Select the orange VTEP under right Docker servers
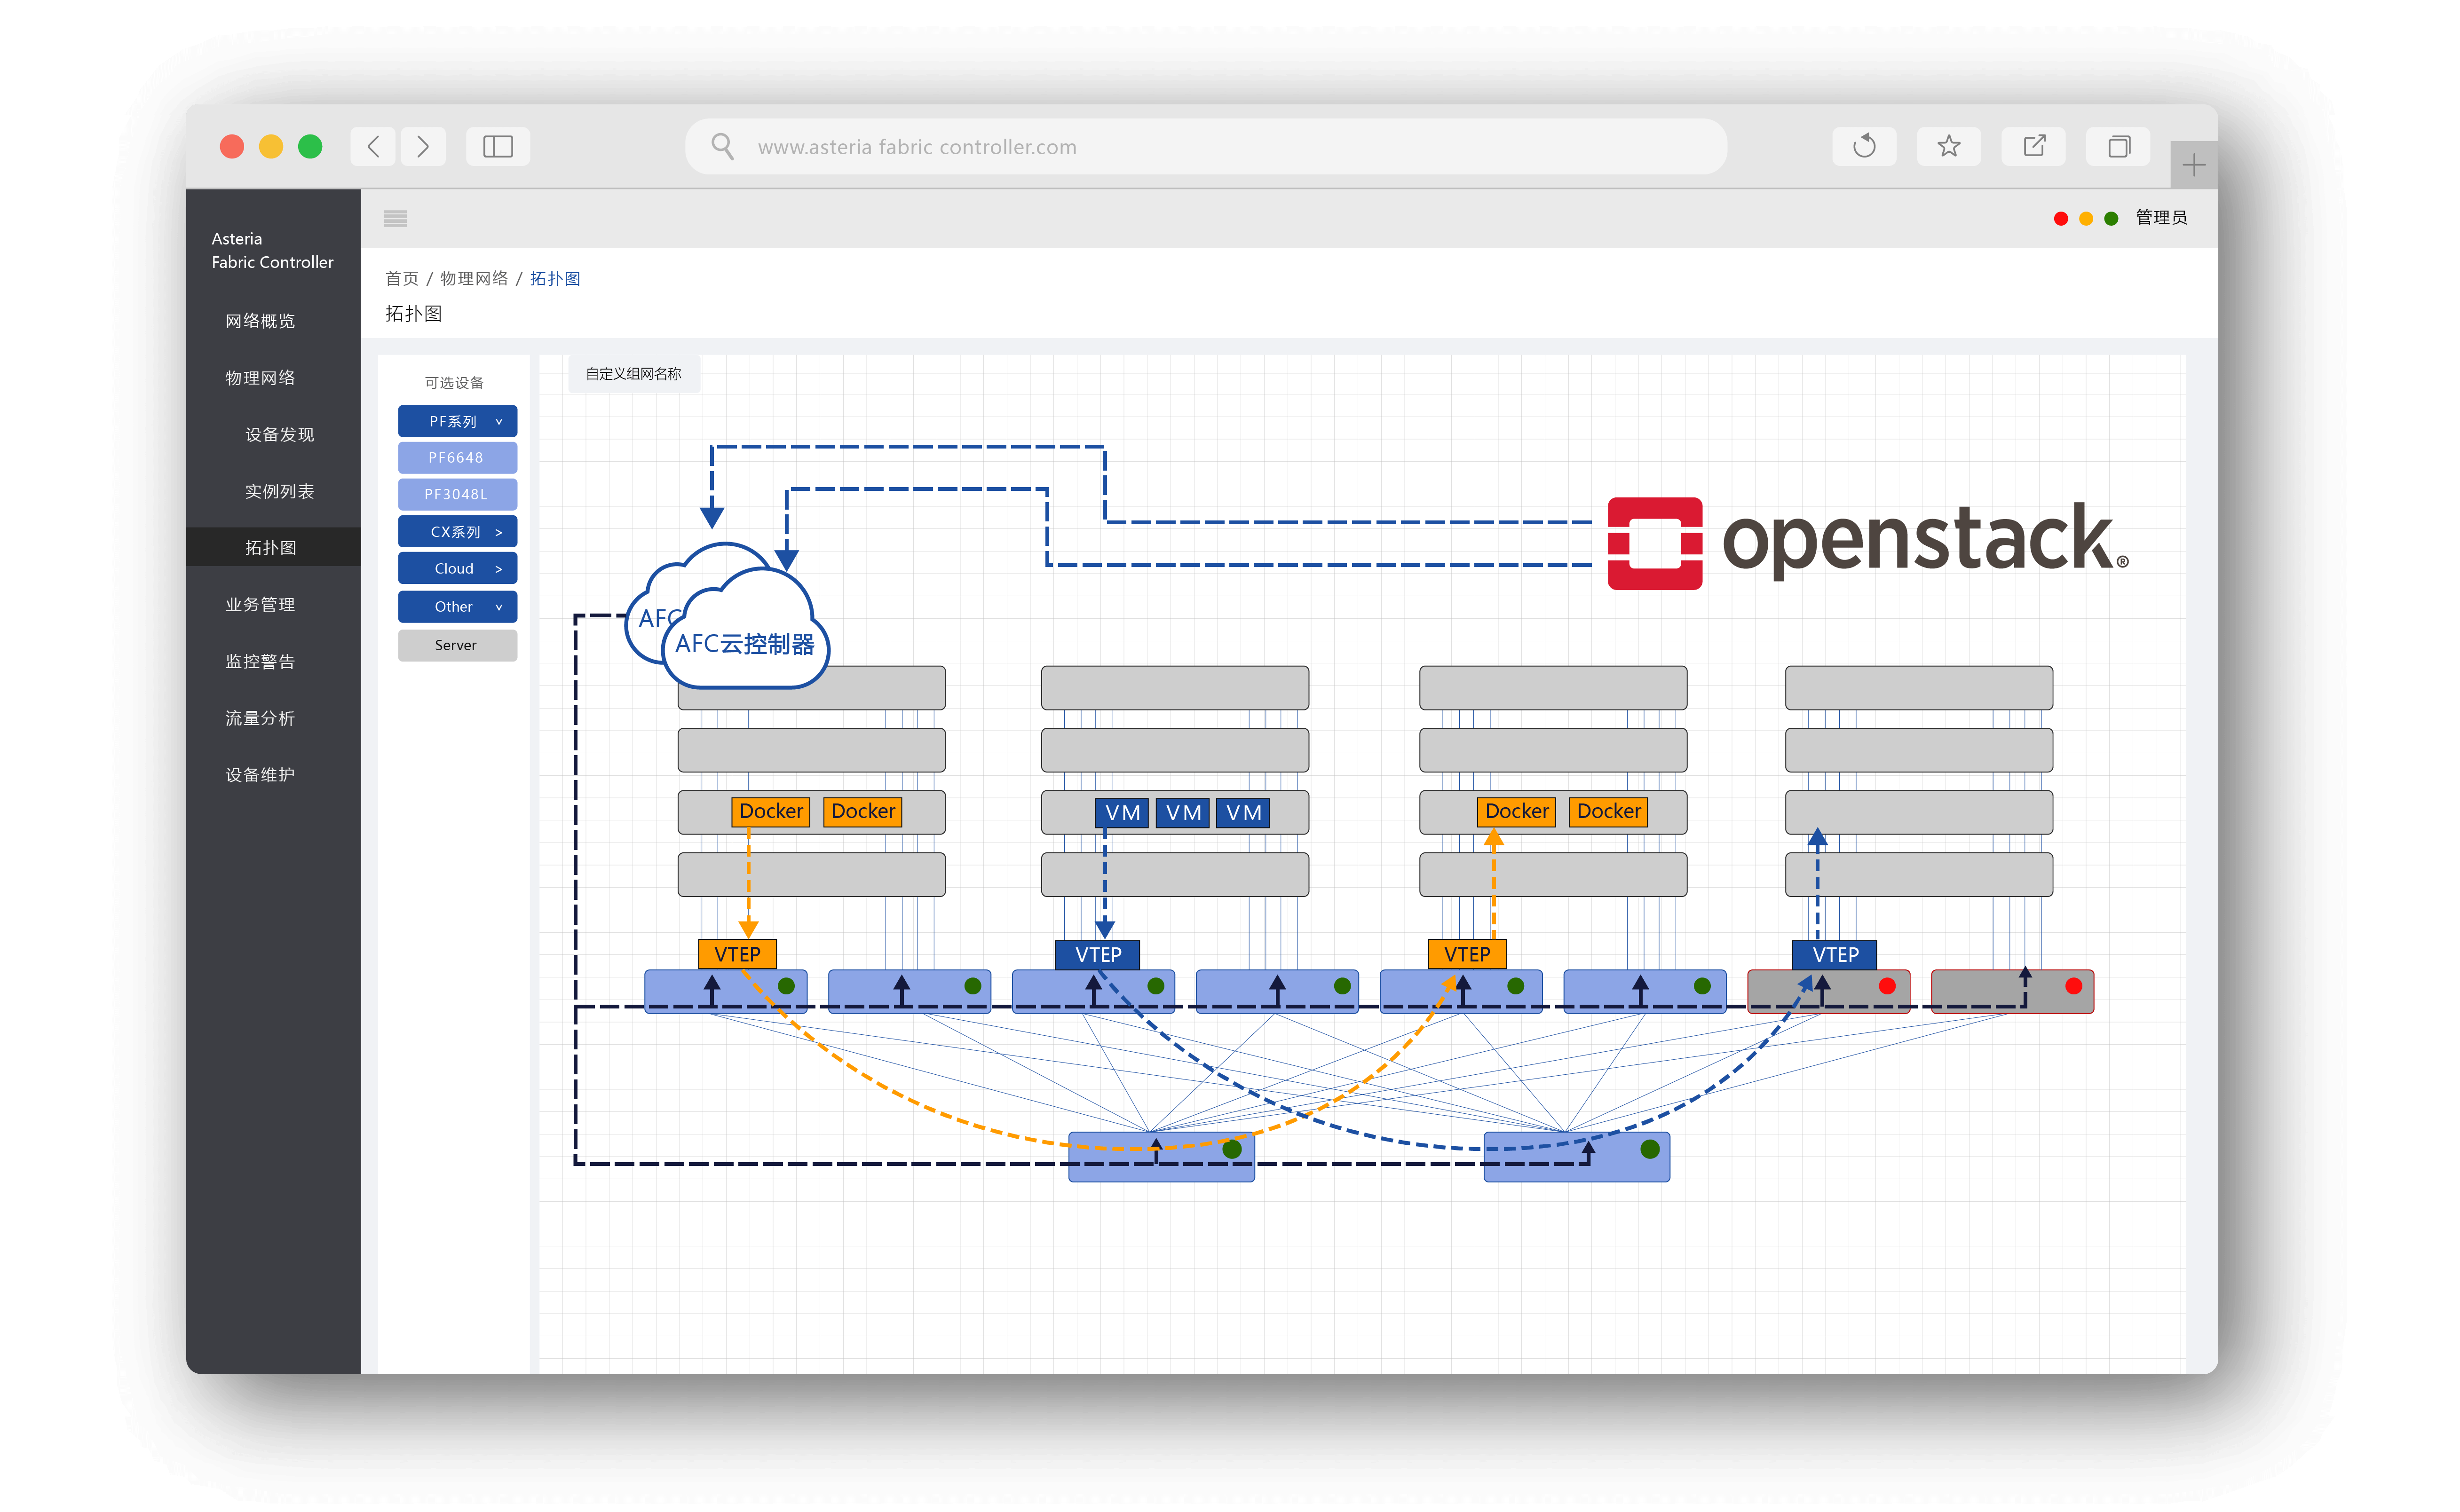The width and height of the screenshot is (2460, 1512). pos(1467,955)
